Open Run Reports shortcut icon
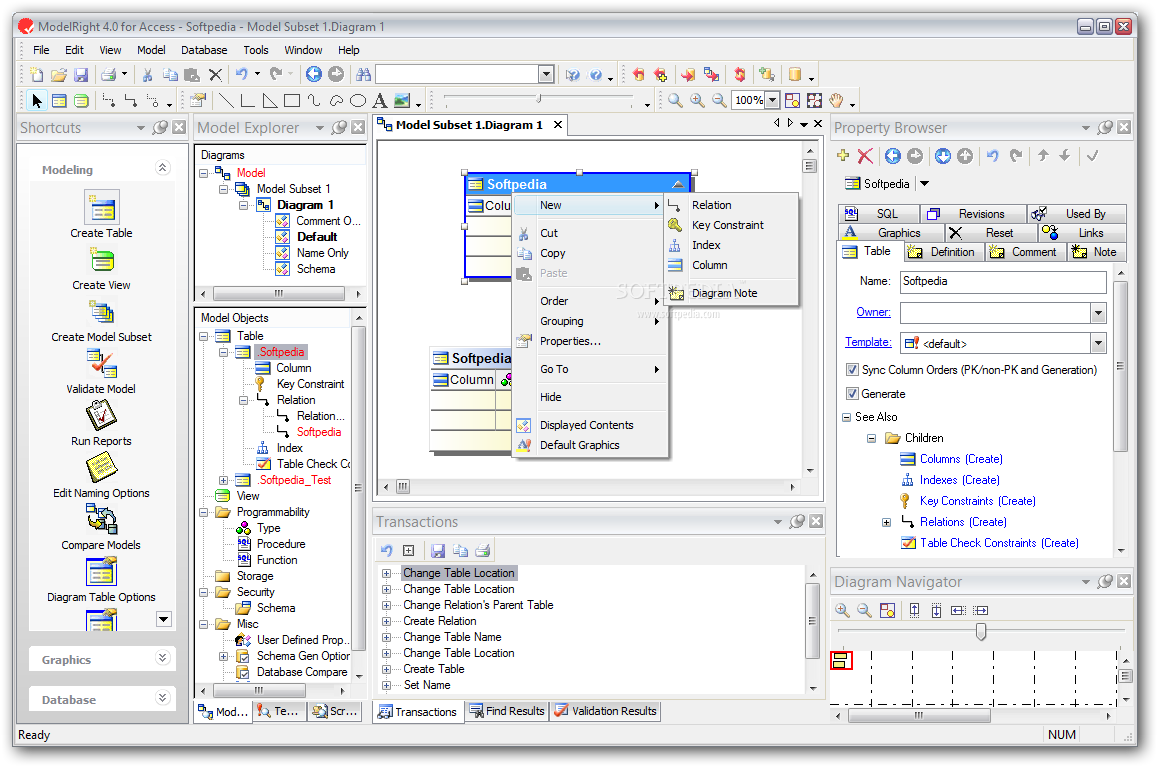 tap(101, 416)
